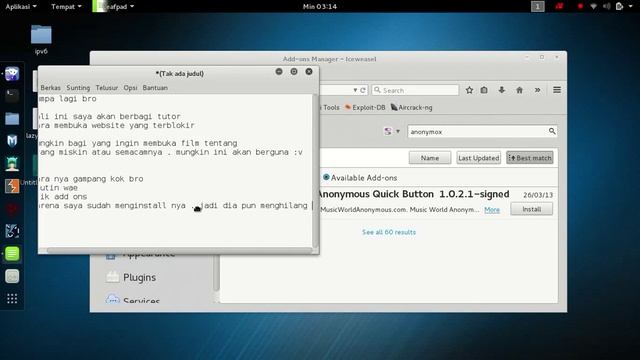Reload the page in Iceweasel
Viewport: 640px width, 360px height.
coord(362,90)
